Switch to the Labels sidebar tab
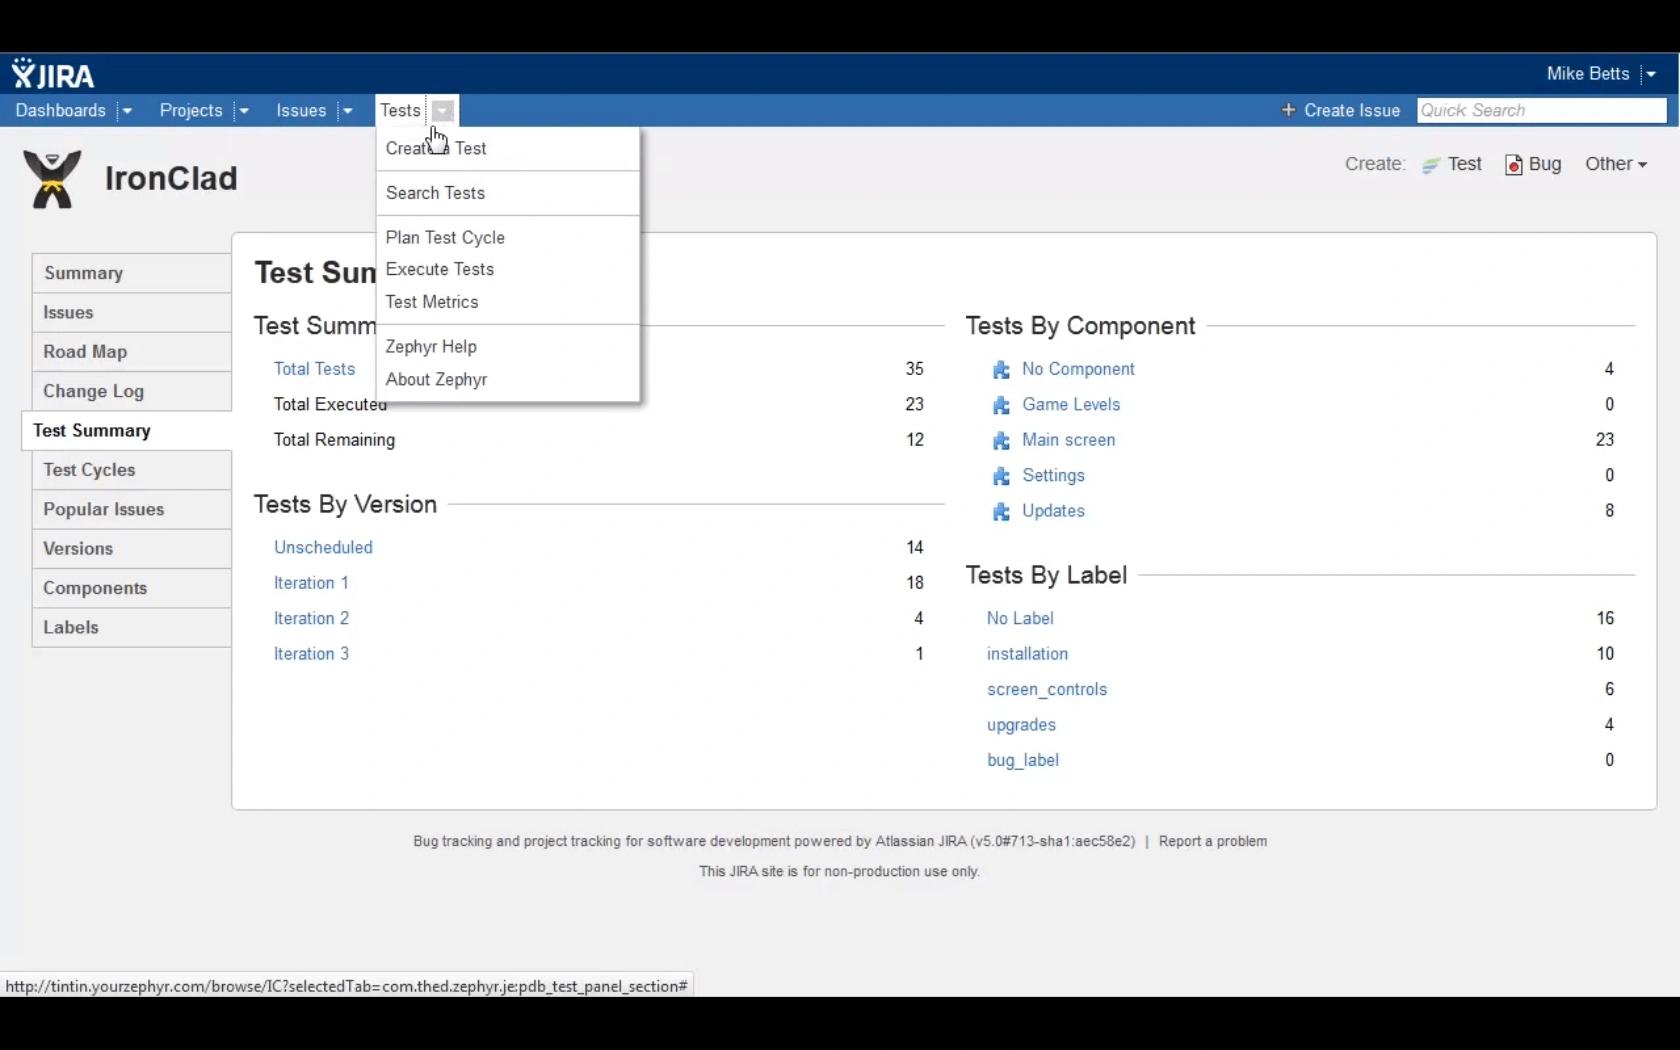Screen dimensions: 1680x1050 pyautogui.click(x=132, y=628)
